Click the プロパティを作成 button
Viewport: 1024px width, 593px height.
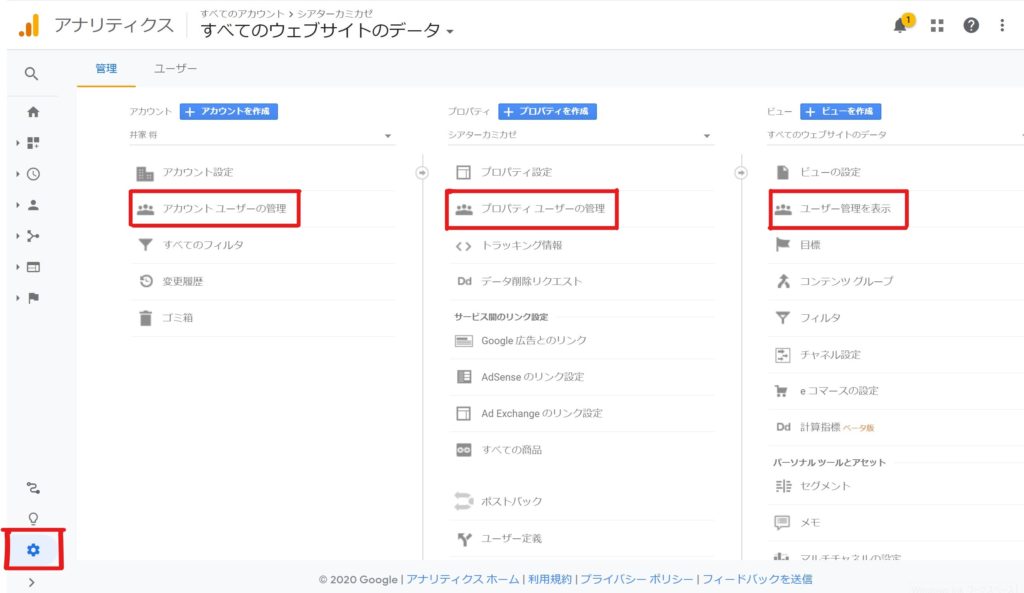(547, 111)
